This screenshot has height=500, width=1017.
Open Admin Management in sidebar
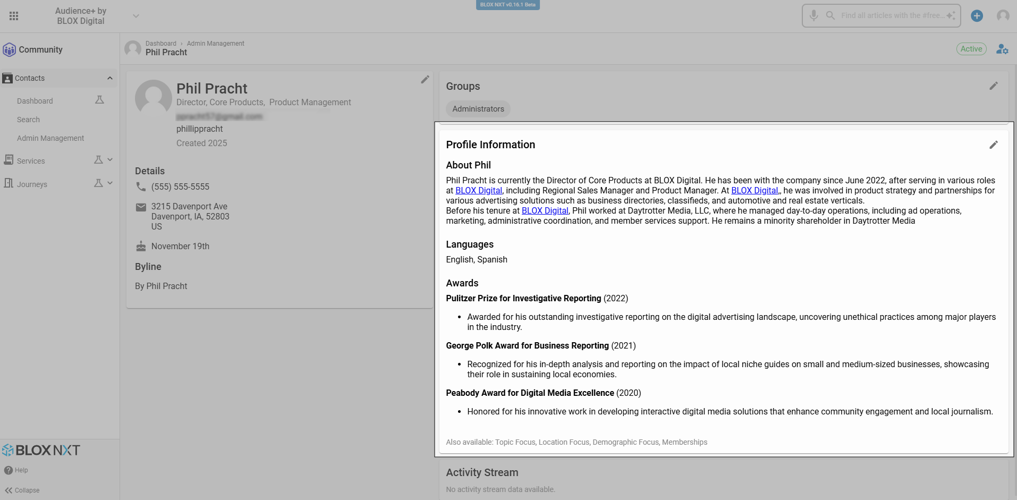tap(51, 138)
